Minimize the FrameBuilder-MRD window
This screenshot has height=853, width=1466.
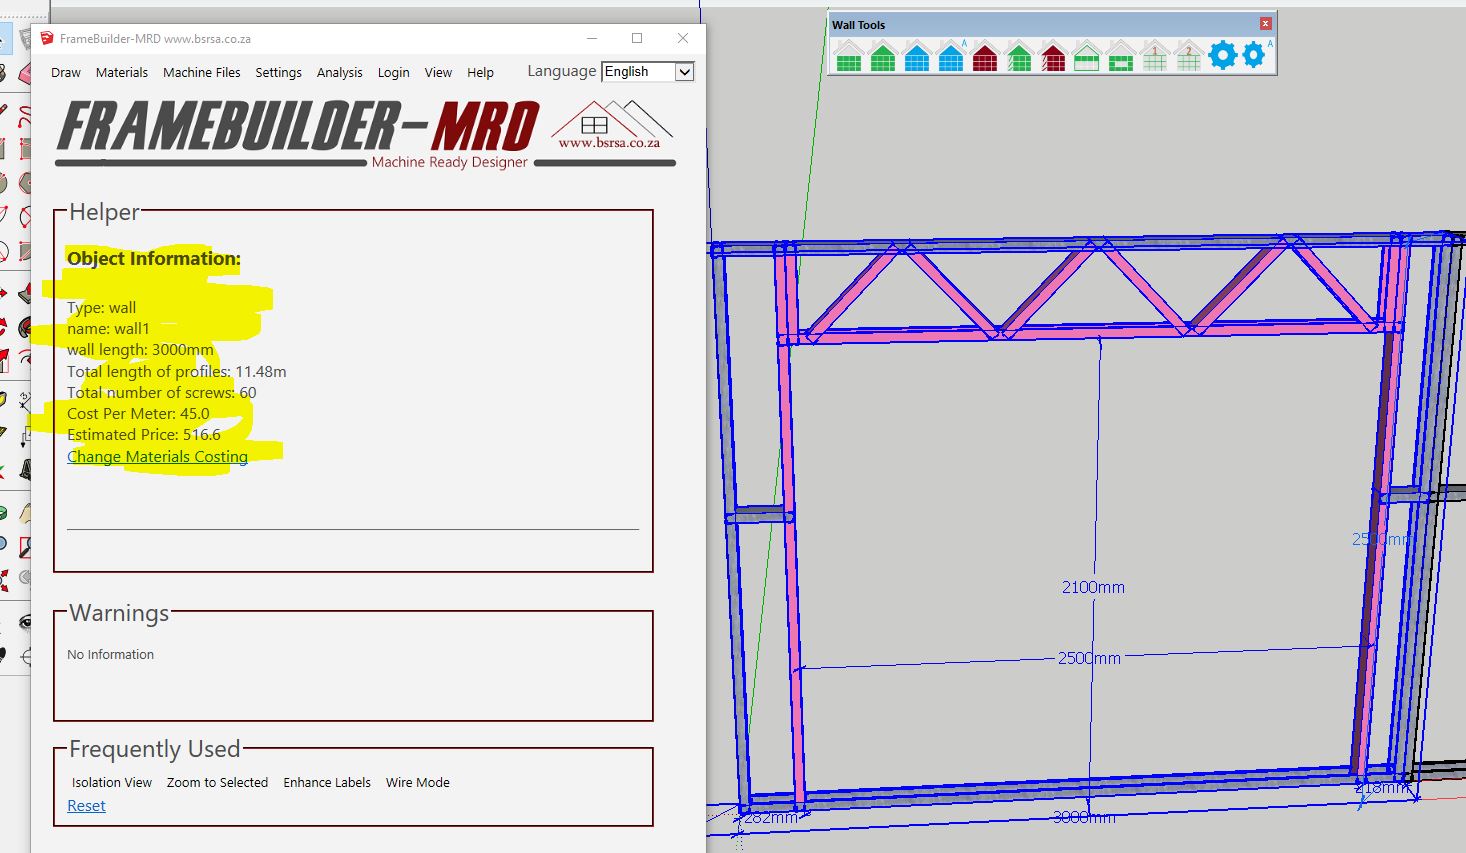pyautogui.click(x=592, y=38)
